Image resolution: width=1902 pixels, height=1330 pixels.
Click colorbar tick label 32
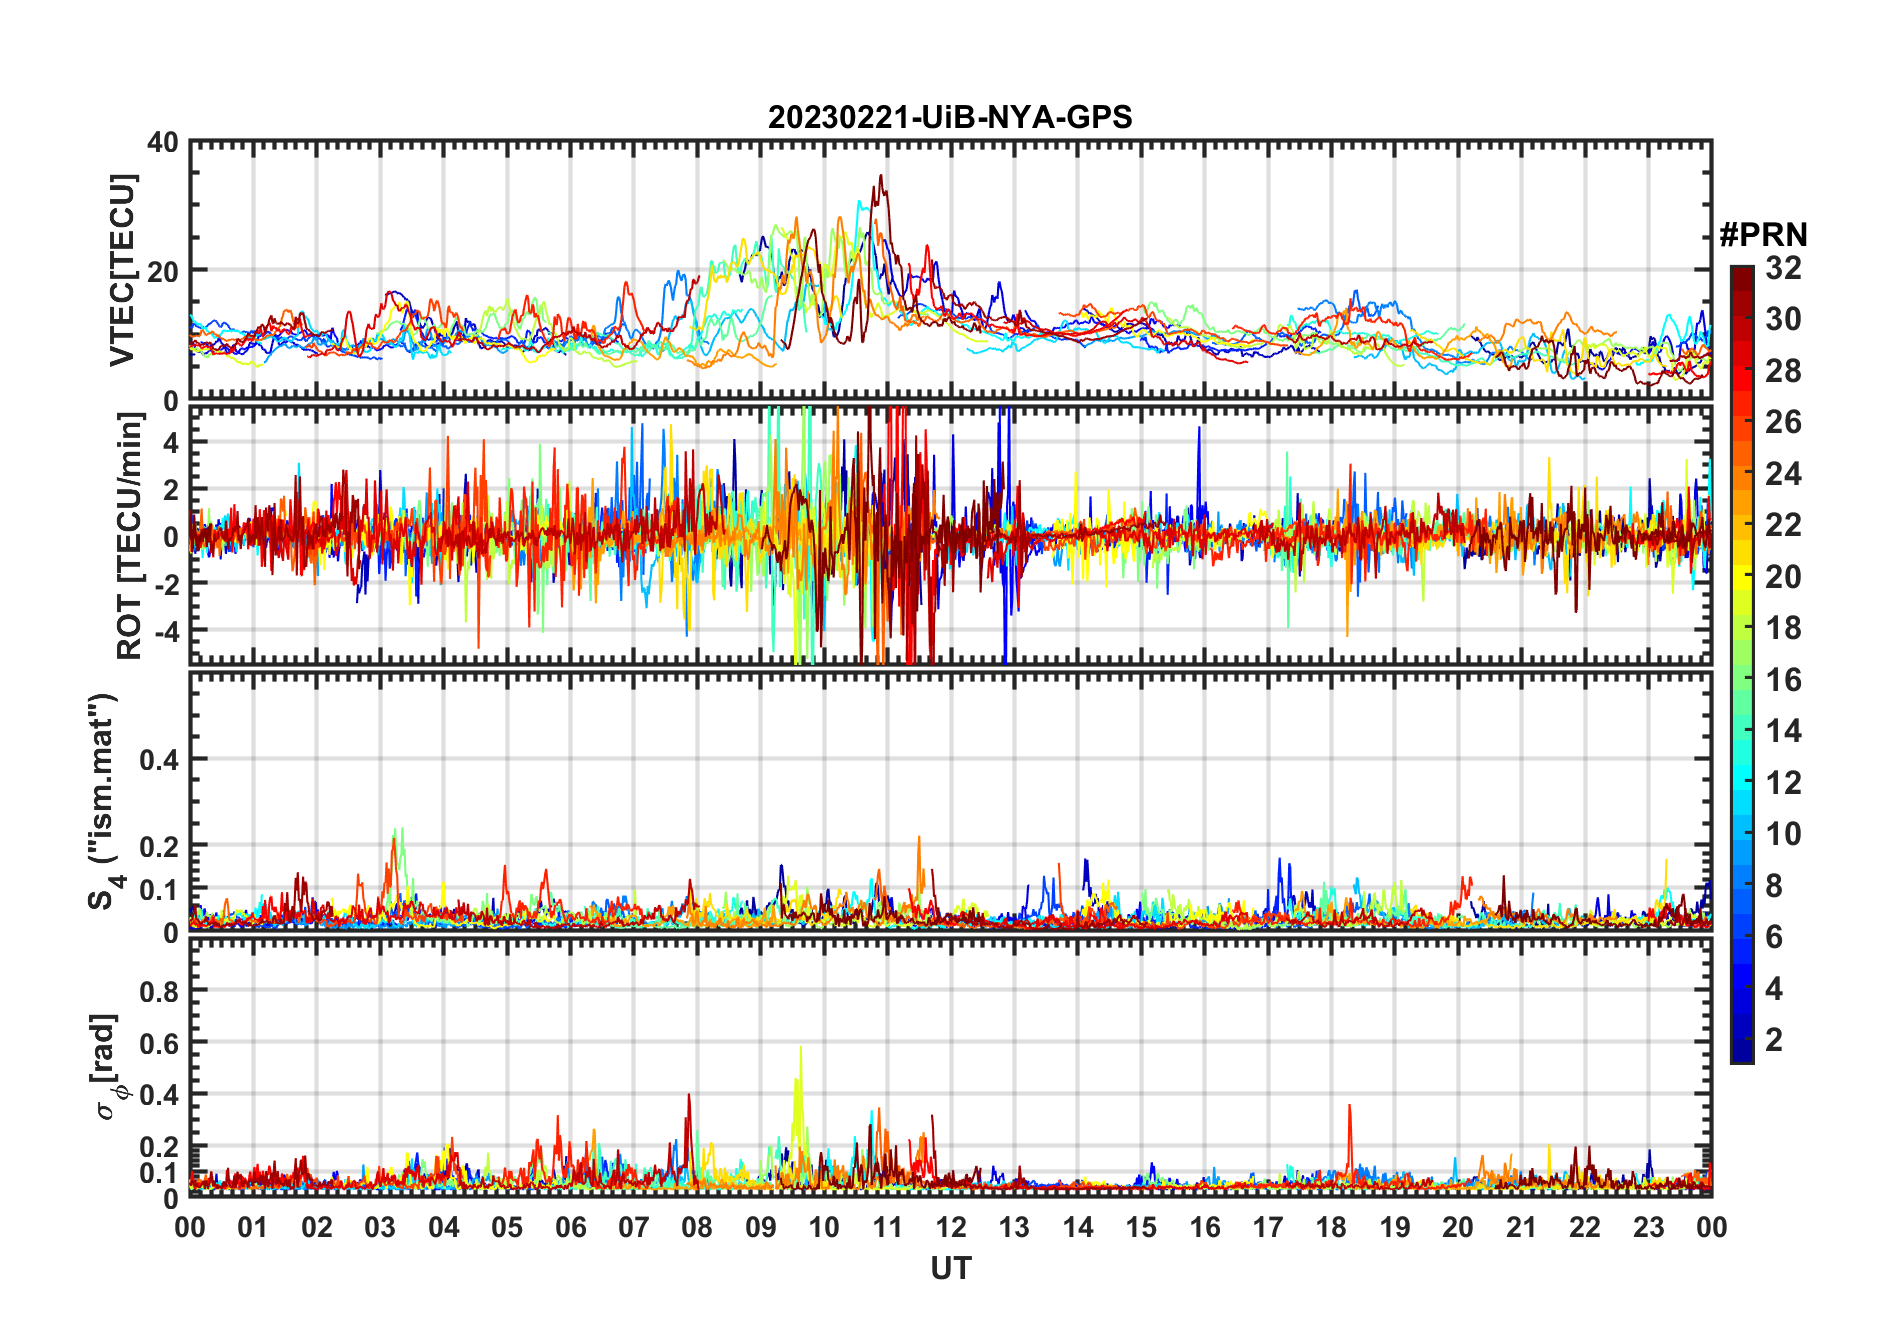(x=1783, y=268)
